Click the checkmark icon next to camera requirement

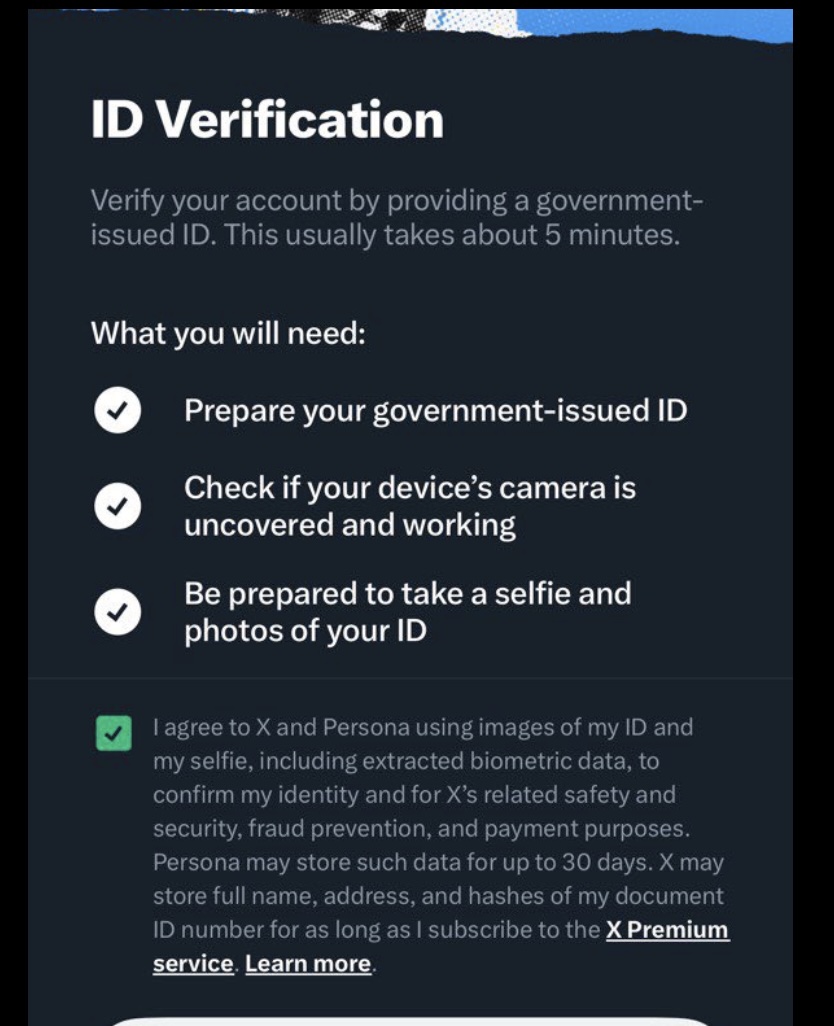click(117, 507)
